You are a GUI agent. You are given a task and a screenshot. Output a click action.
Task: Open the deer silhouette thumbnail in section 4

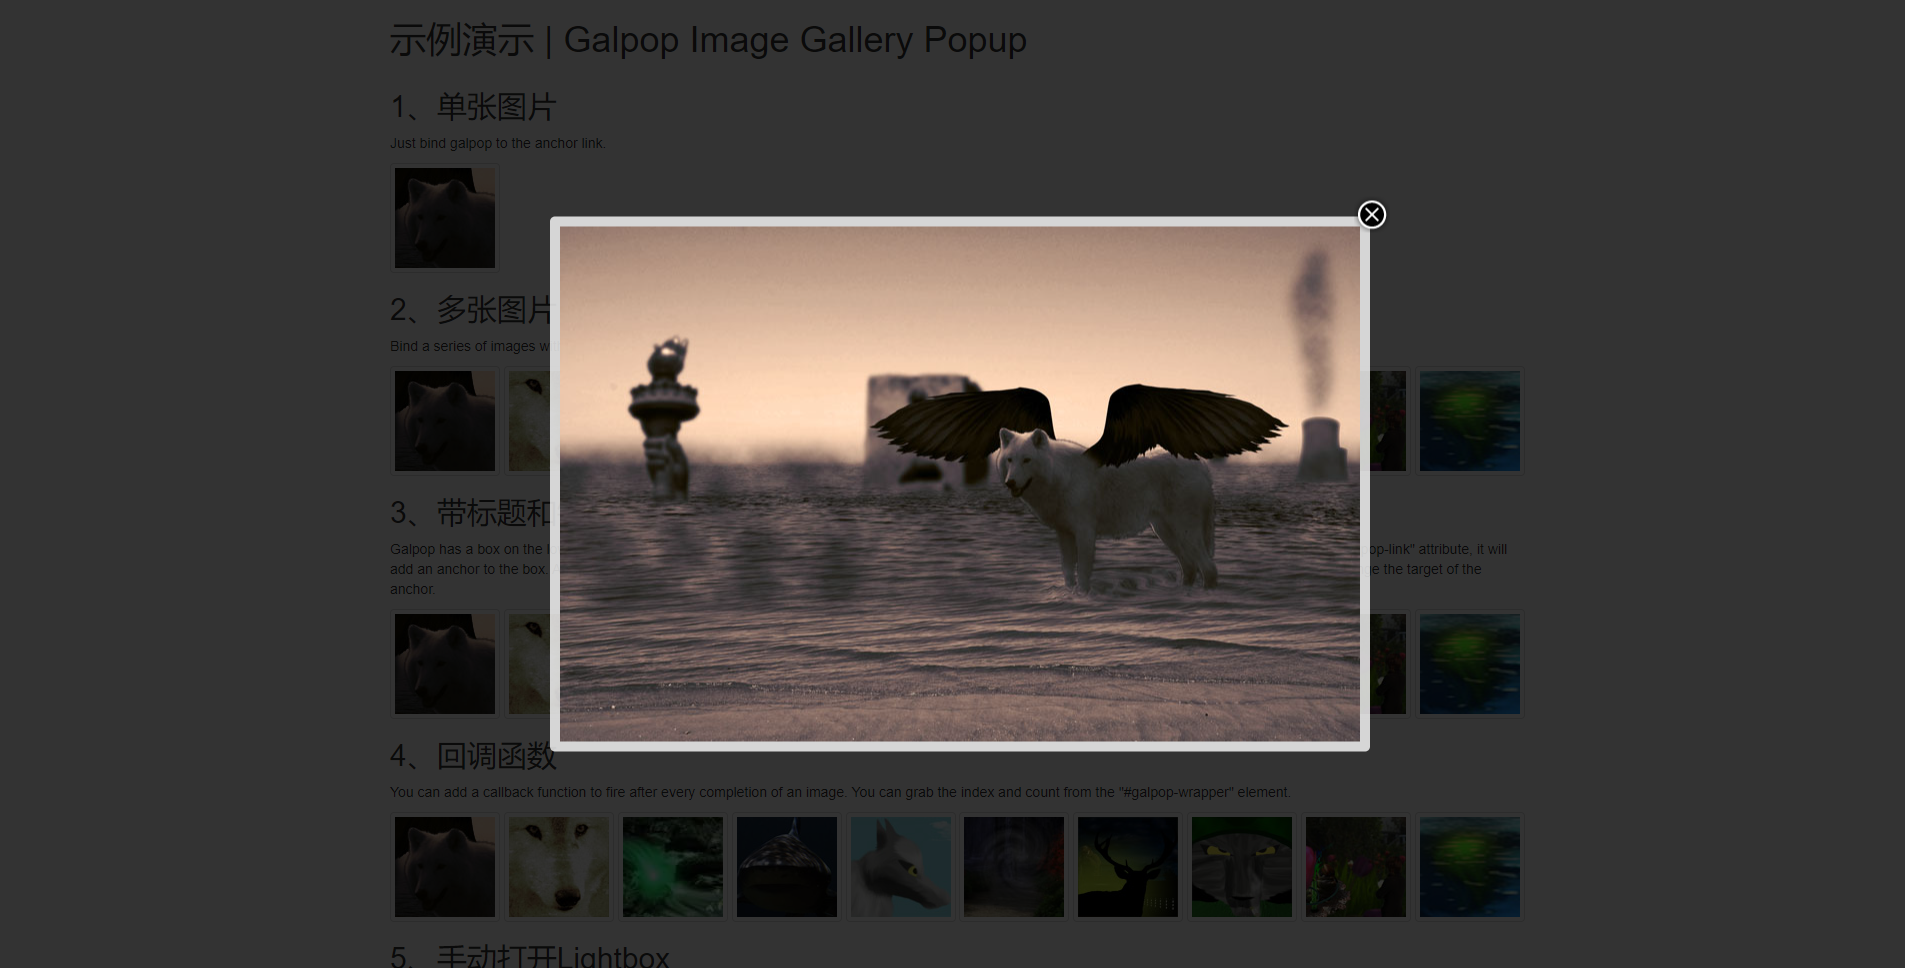[x=1128, y=867]
